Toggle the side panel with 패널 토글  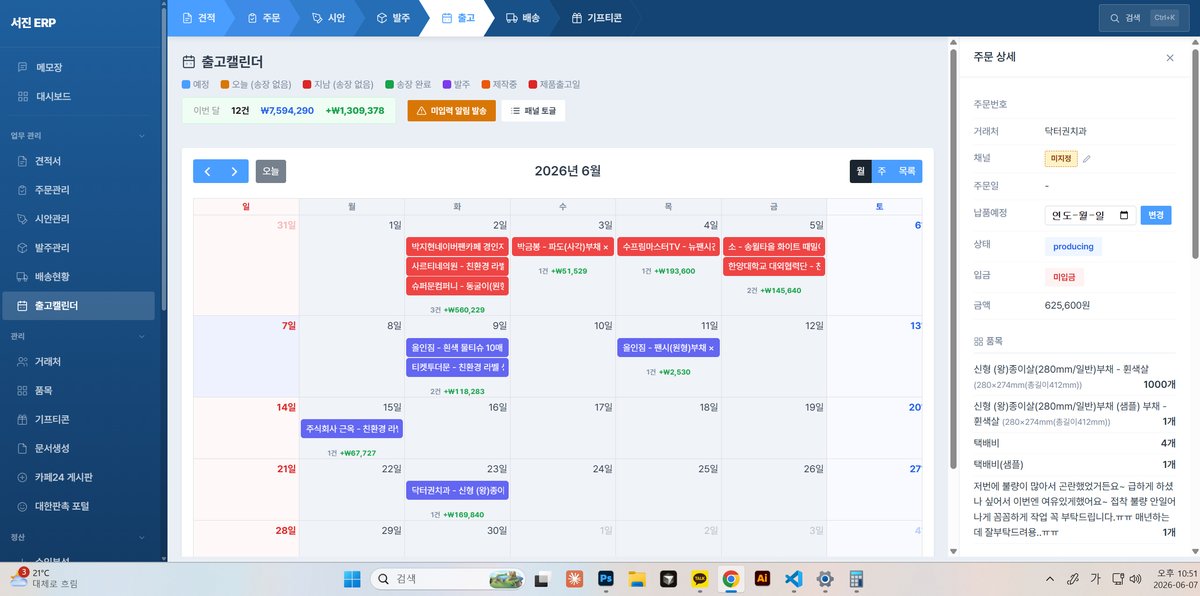[533, 111]
